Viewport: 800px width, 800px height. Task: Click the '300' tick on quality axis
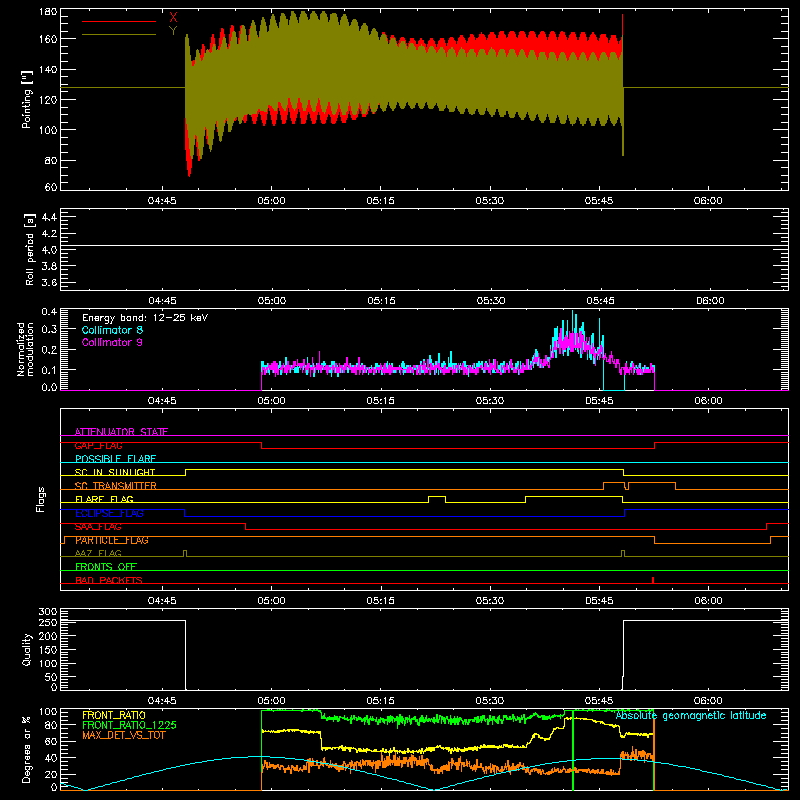[x=48, y=611]
